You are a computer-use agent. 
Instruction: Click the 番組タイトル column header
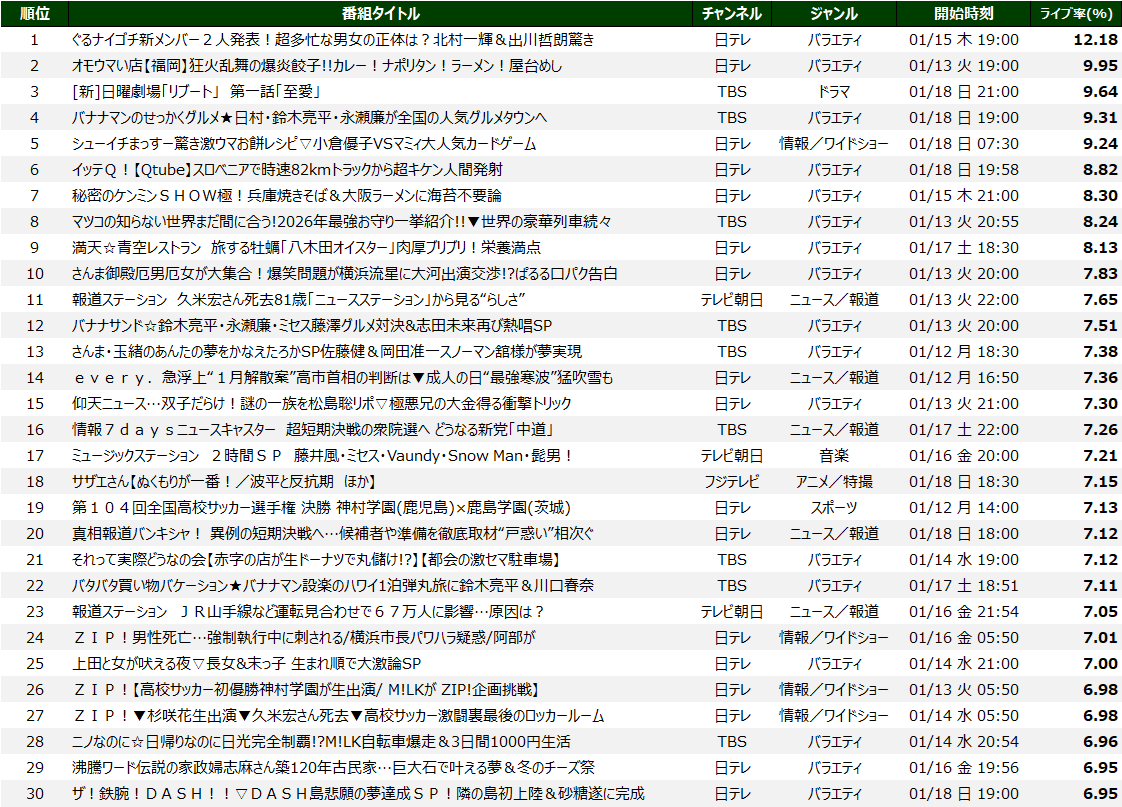(x=380, y=13)
